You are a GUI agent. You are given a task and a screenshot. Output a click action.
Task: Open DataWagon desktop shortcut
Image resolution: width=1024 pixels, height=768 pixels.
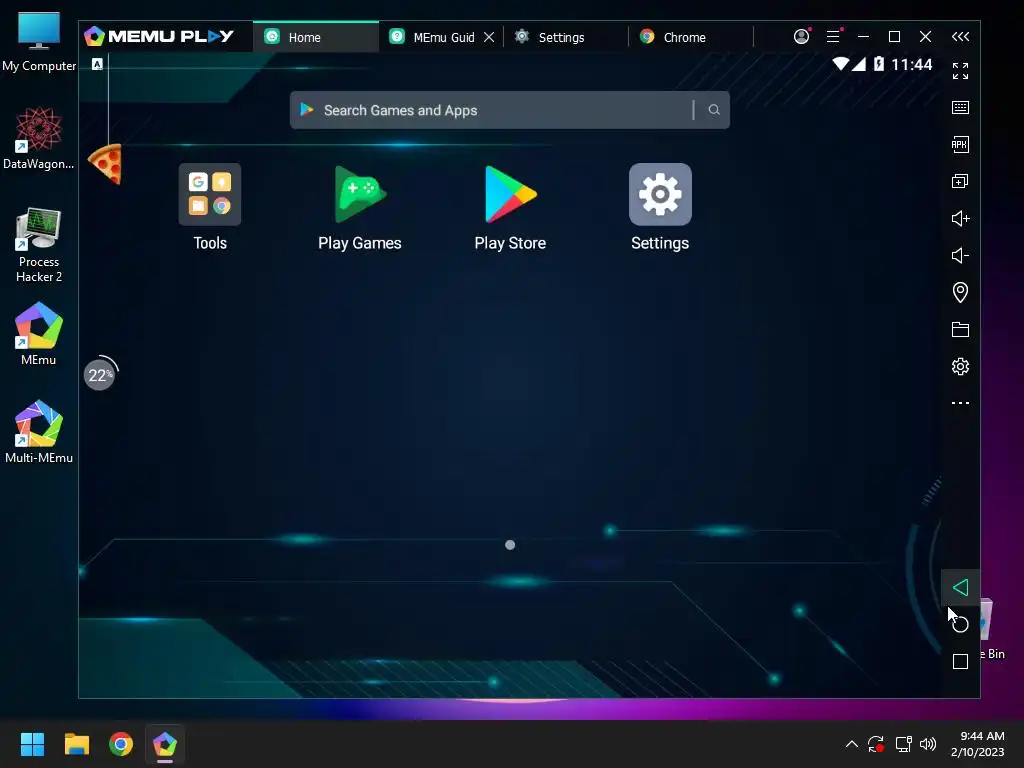coord(39,138)
